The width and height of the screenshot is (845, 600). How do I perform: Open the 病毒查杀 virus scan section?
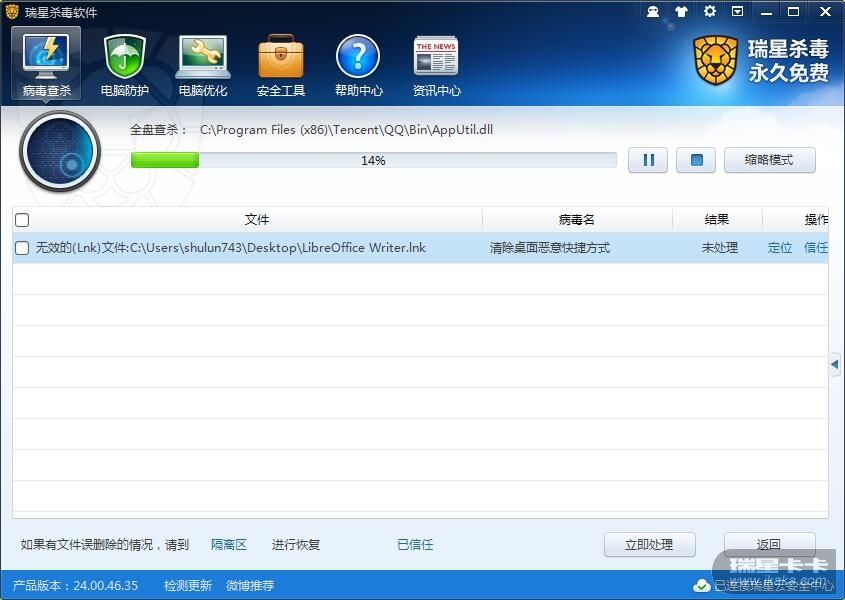coord(46,64)
